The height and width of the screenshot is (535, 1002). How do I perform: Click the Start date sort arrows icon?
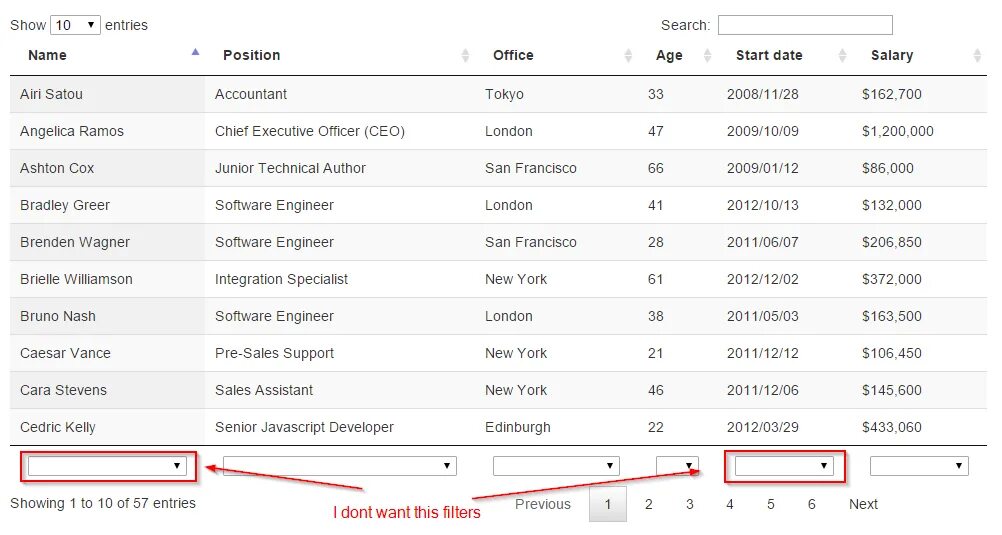[x=842, y=56]
